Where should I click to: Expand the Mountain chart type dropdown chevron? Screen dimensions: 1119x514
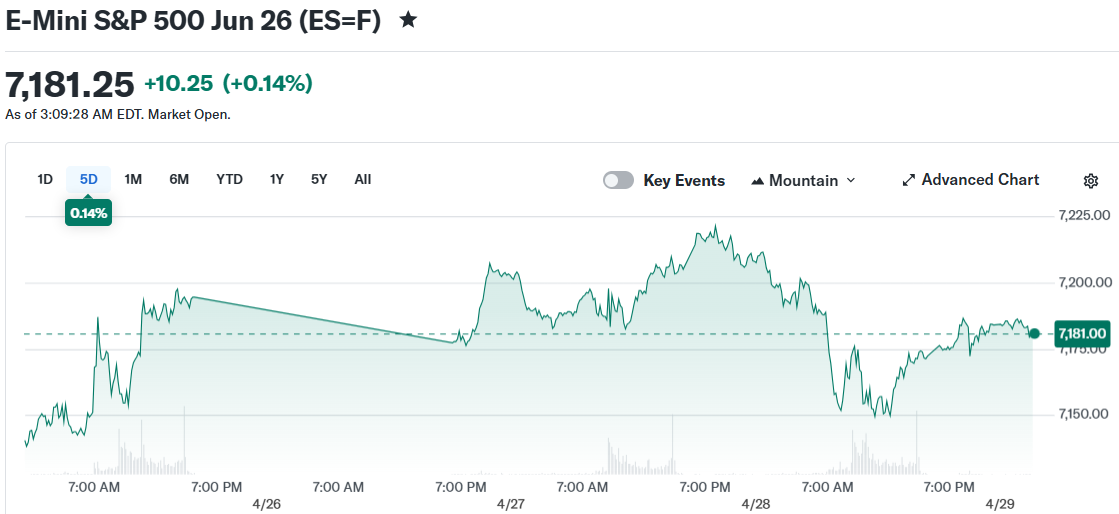click(851, 181)
